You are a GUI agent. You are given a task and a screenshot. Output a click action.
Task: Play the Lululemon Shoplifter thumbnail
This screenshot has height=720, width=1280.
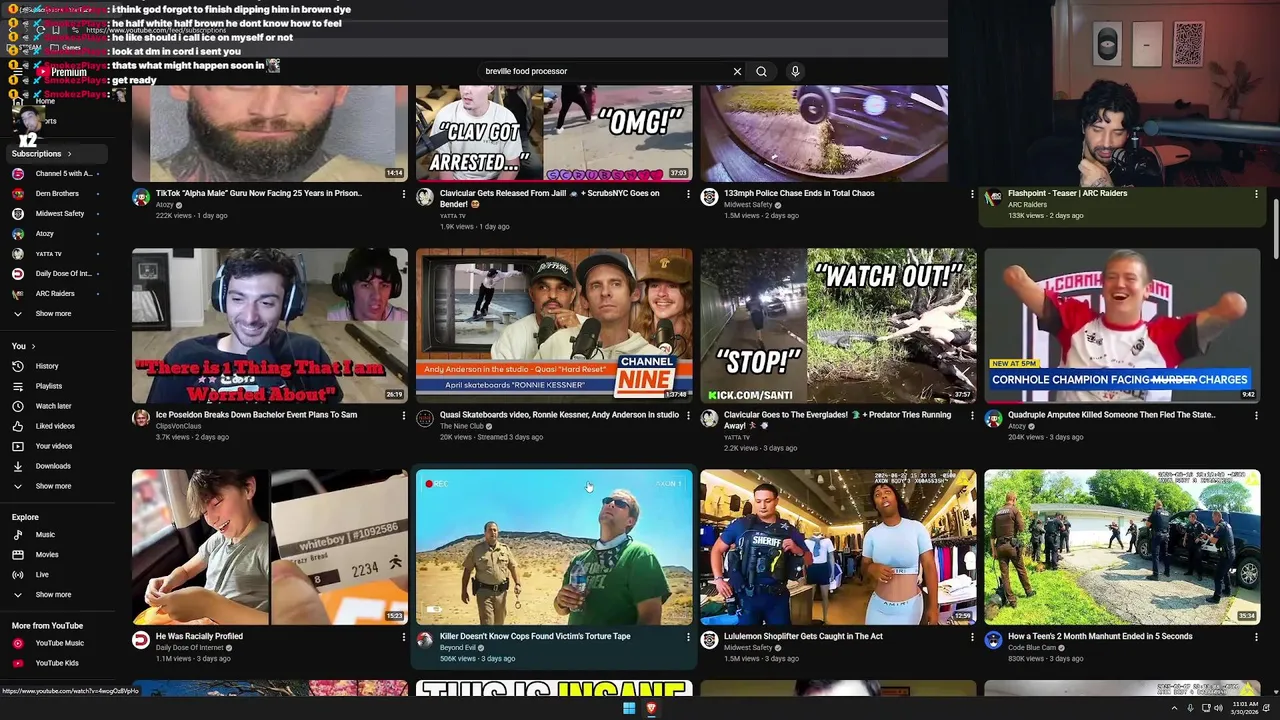[x=838, y=547]
